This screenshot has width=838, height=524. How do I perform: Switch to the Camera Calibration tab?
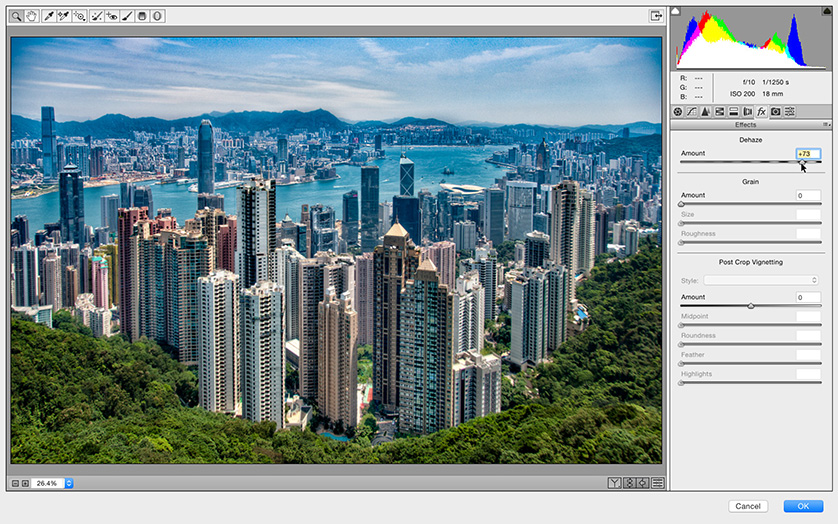(775, 111)
